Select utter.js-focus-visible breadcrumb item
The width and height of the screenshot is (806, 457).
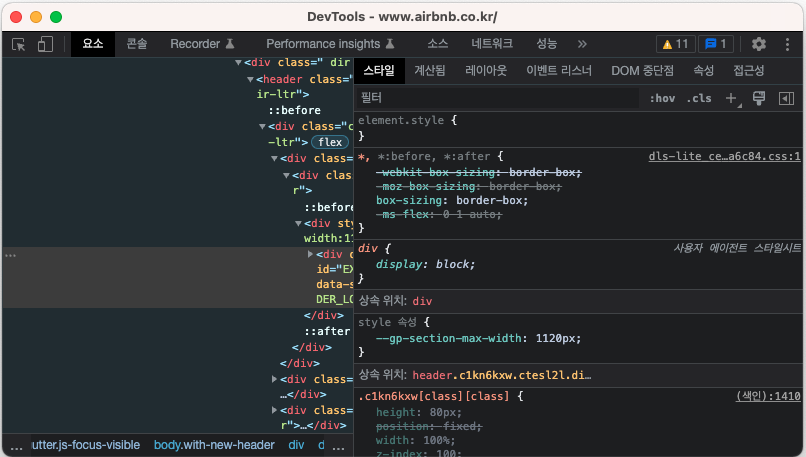tap(86, 445)
